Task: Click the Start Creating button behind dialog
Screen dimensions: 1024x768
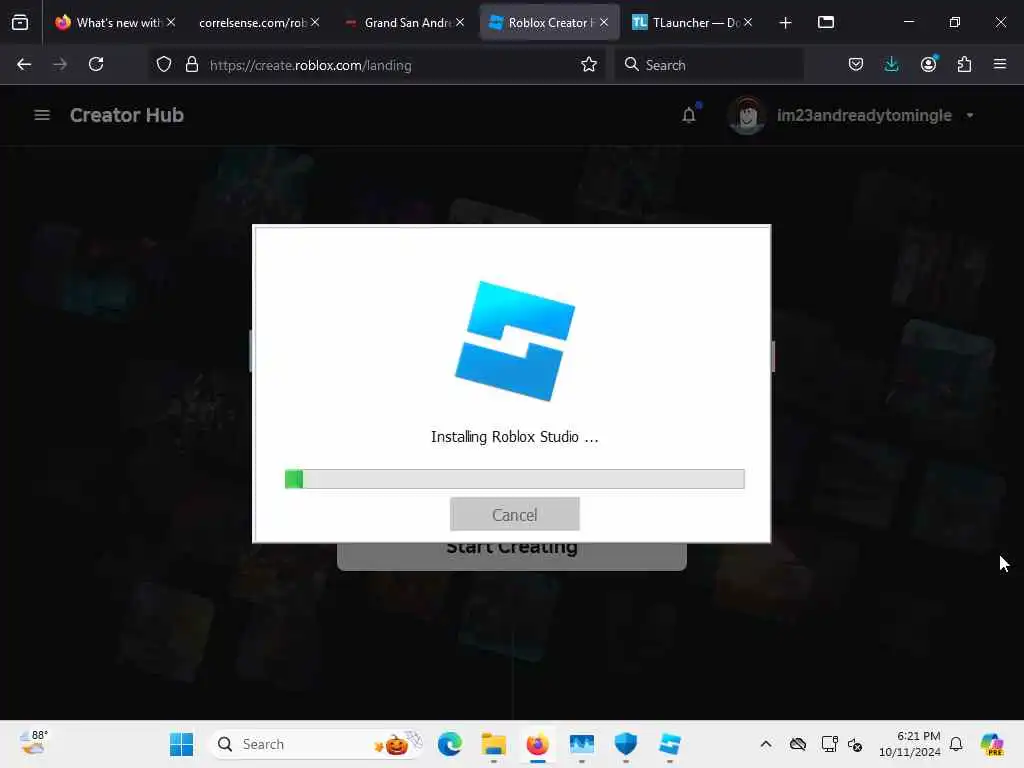Action: click(511, 556)
